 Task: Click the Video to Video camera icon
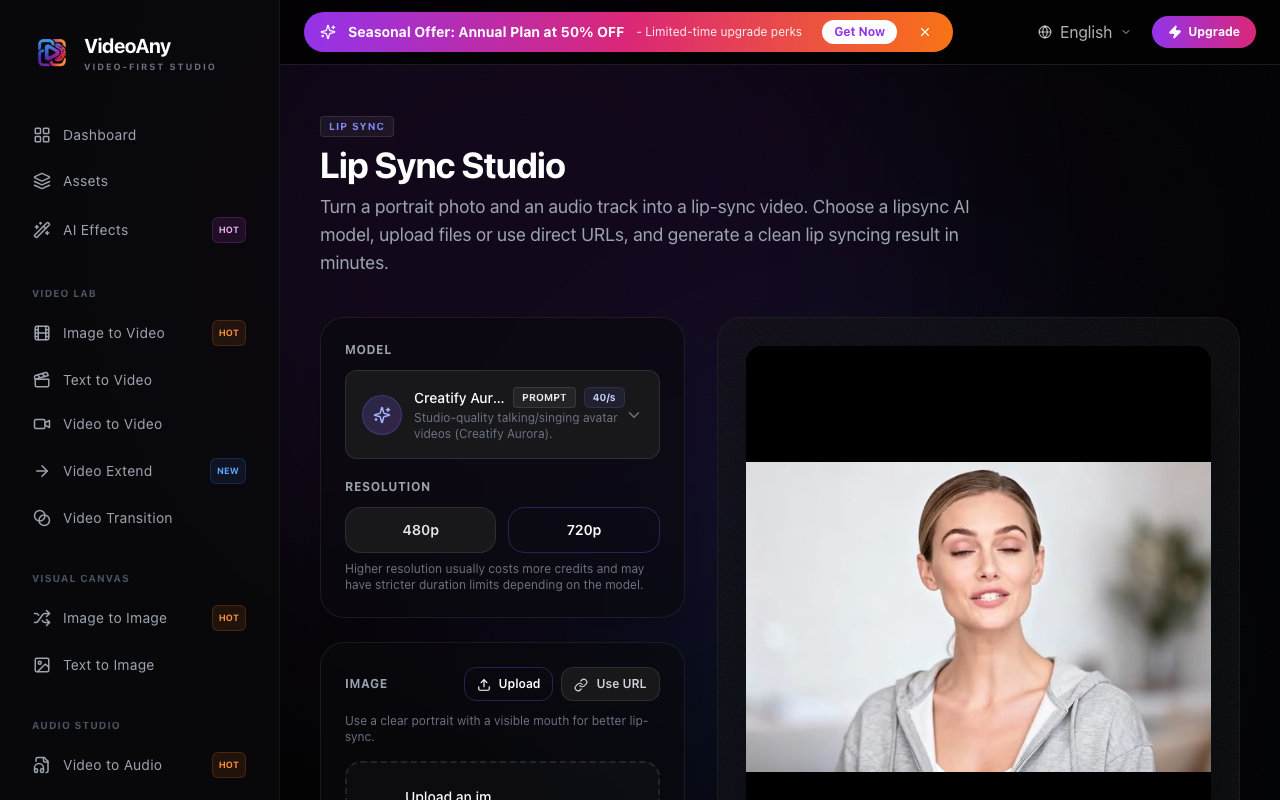coord(42,424)
